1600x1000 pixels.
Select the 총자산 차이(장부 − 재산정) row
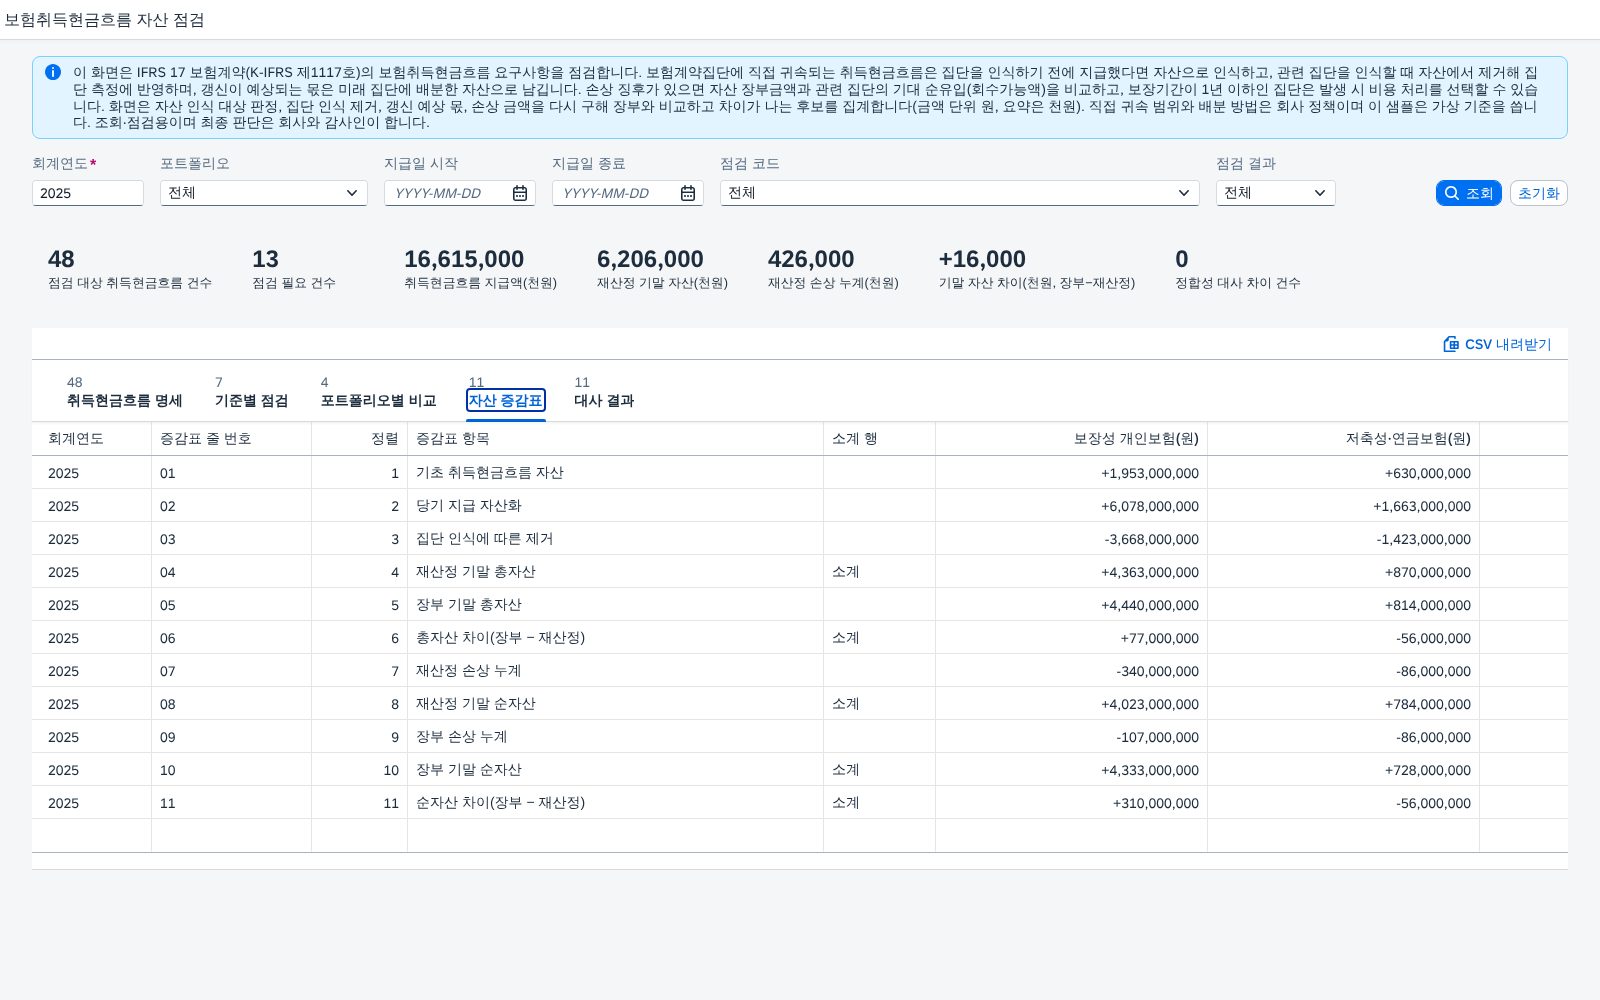coord(800,638)
